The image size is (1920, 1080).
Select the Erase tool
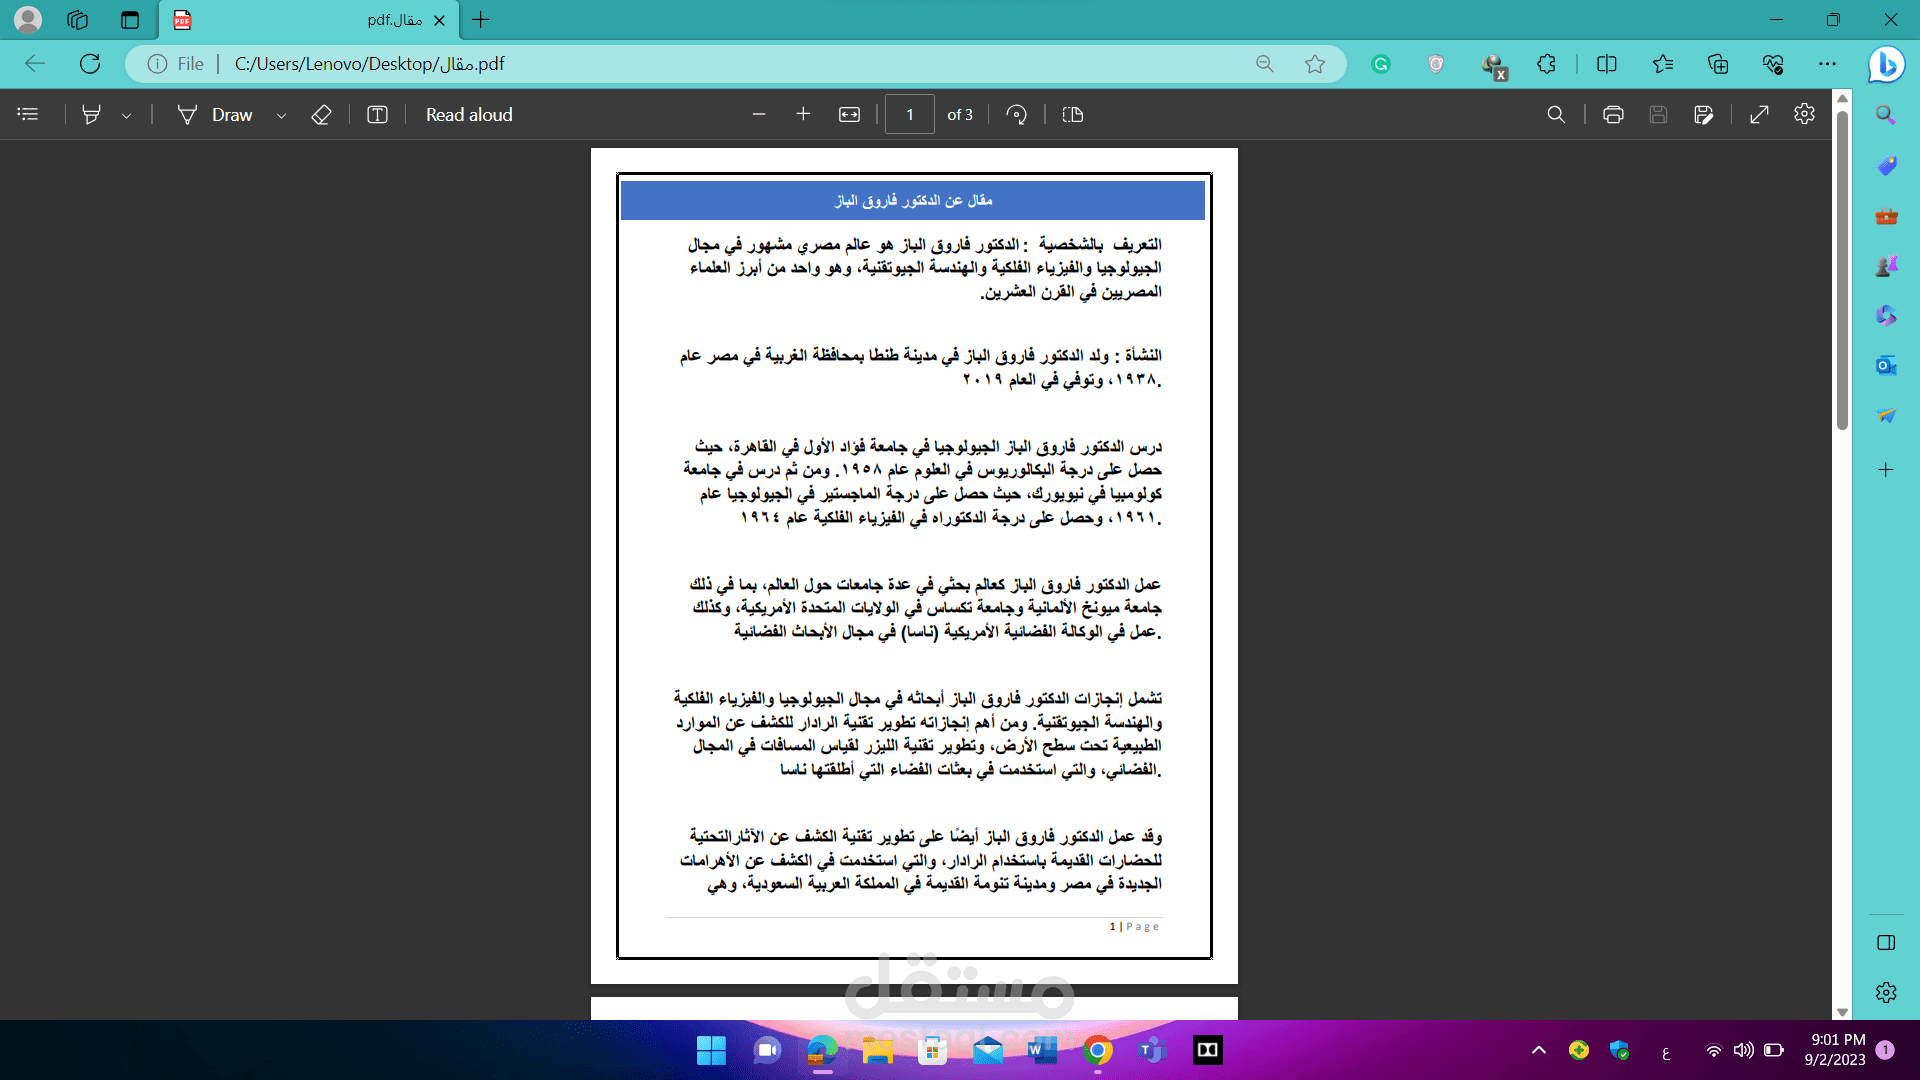[321, 115]
